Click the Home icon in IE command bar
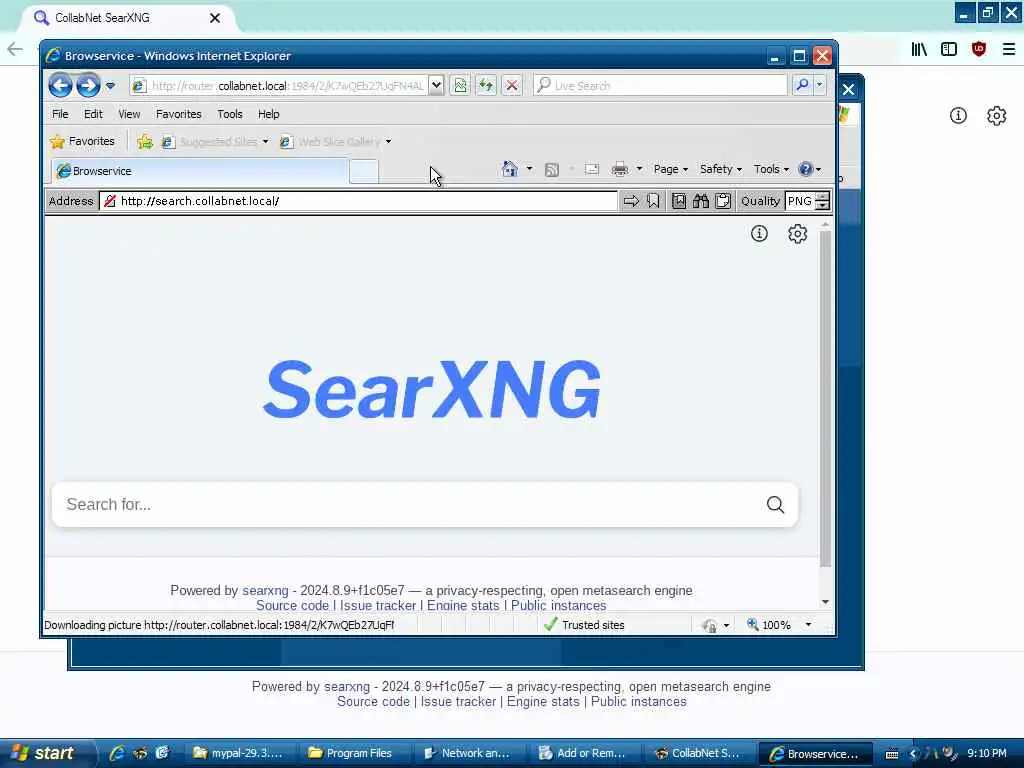The width and height of the screenshot is (1024, 768). (509, 169)
